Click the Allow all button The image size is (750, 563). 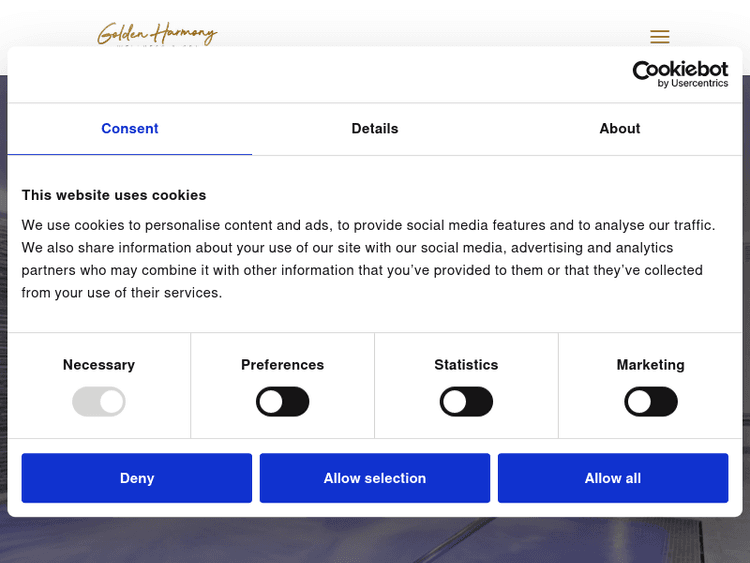tap(613, 478)
